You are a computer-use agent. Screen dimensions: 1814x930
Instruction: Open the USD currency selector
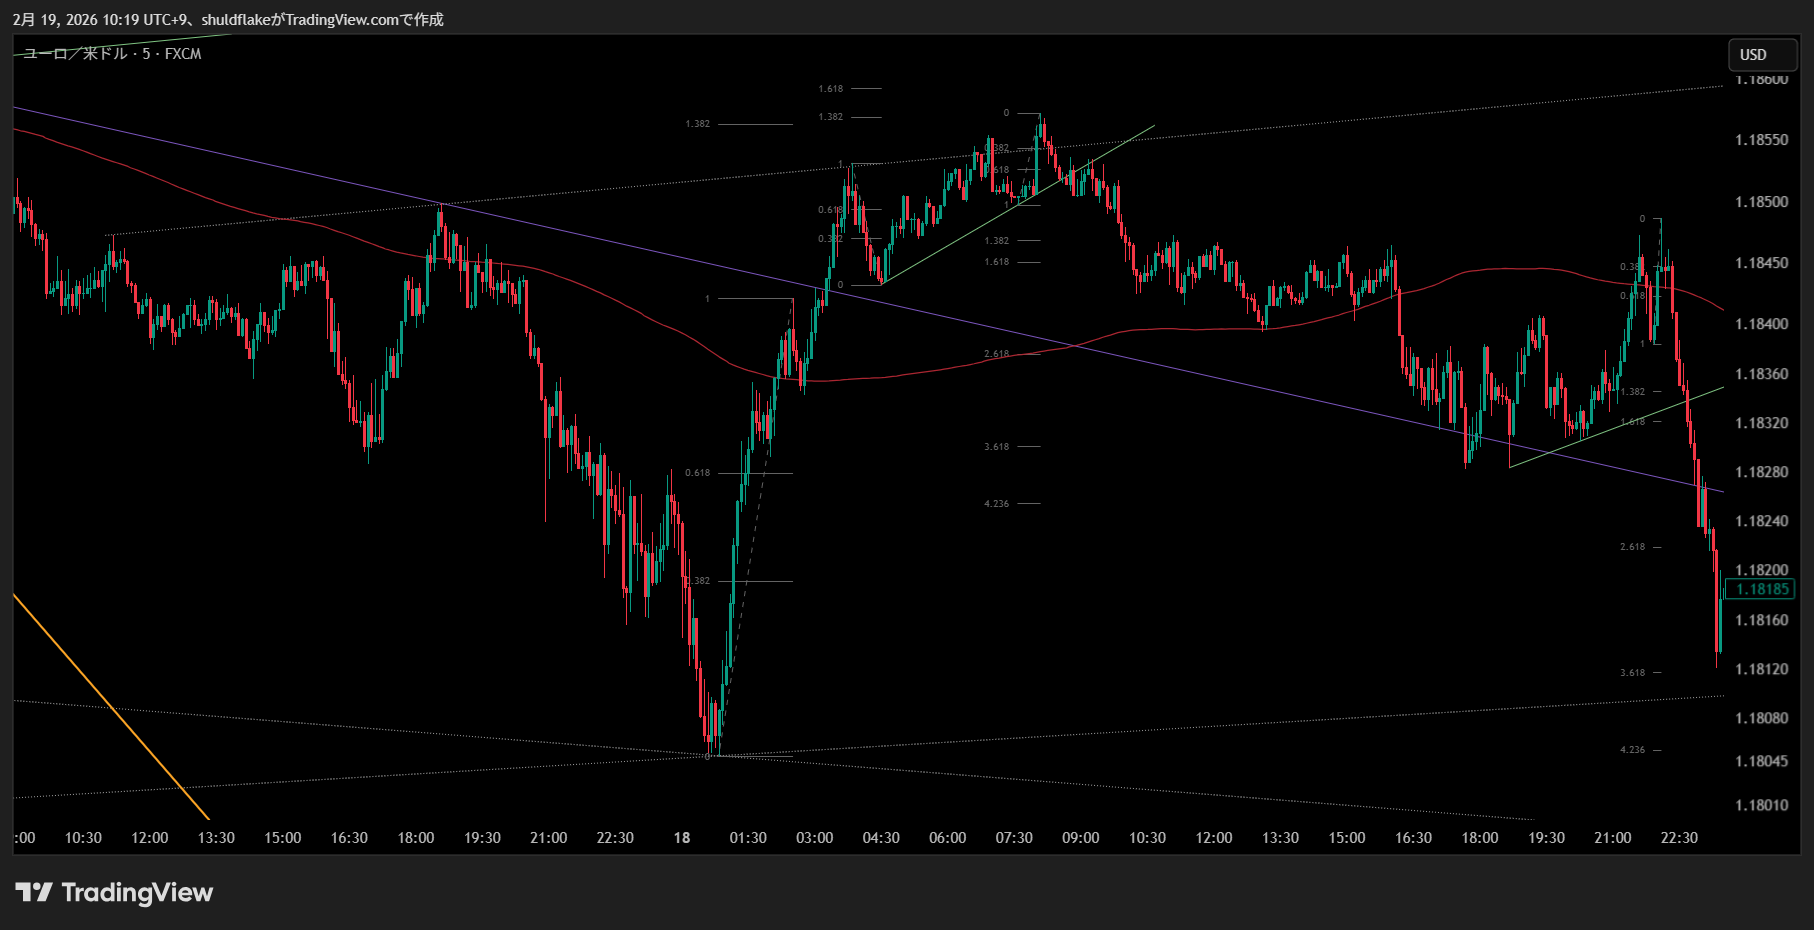click(x=1762, y=55)
